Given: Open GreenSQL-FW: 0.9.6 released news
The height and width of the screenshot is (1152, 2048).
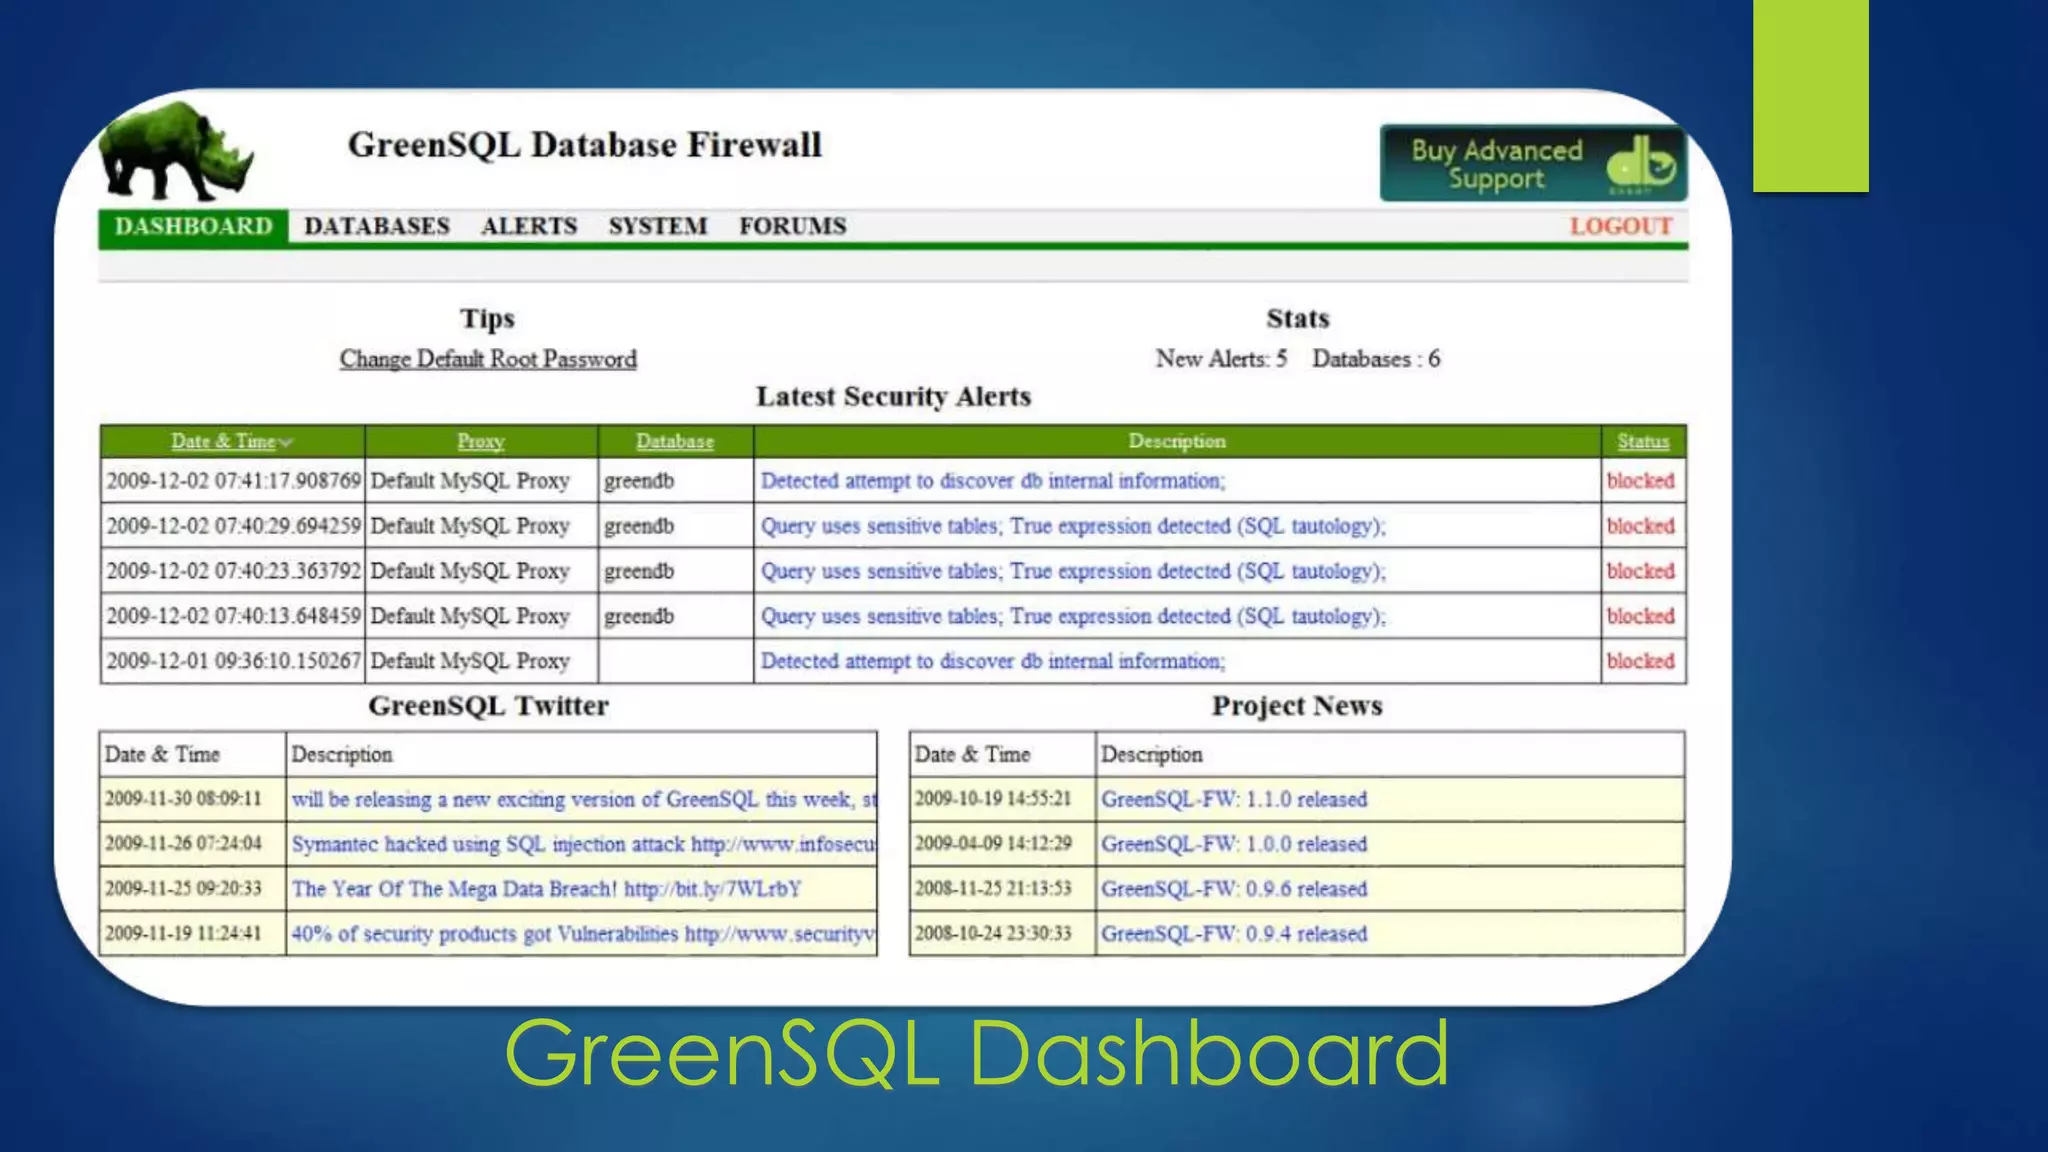Looking at the screenshot, I should (x=1234, y=889).
